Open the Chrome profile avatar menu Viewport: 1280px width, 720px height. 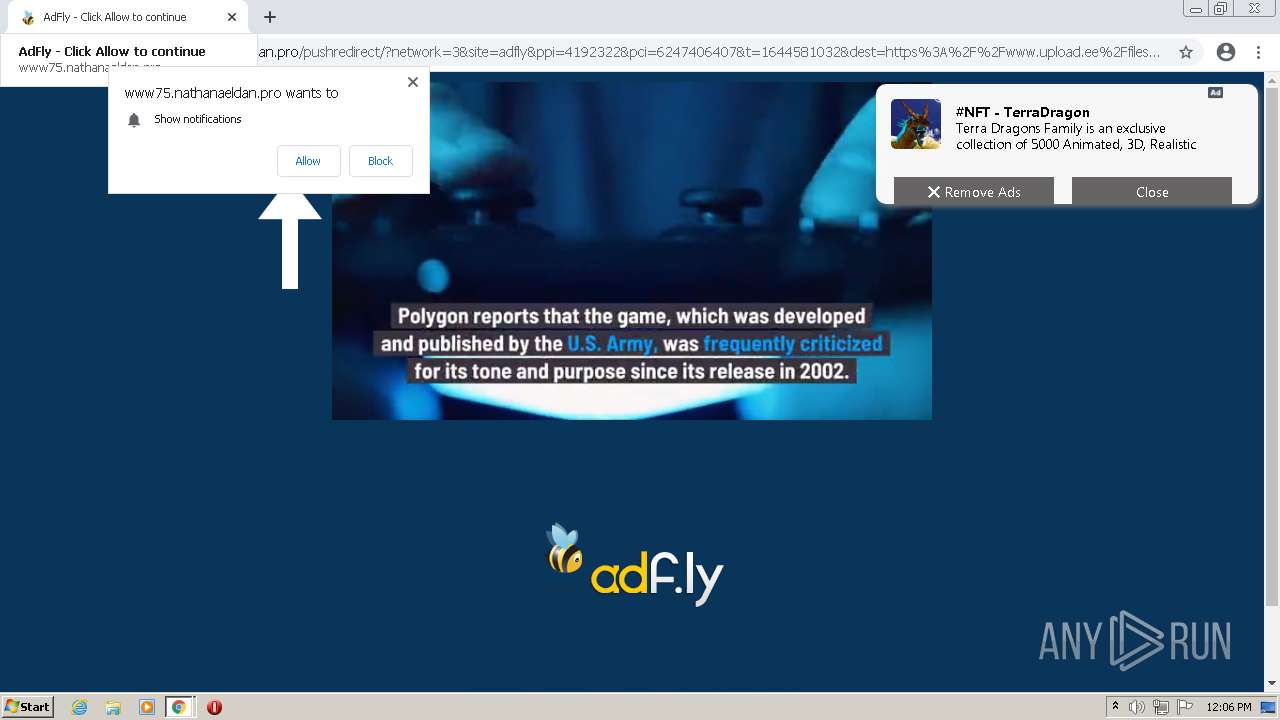click(1226, 52)
